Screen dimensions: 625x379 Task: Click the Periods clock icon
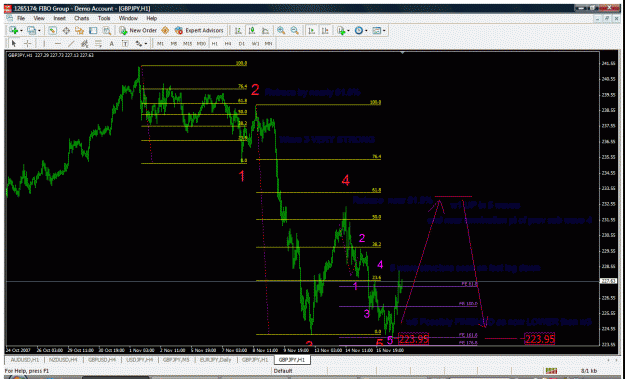[x=359, y=30]
